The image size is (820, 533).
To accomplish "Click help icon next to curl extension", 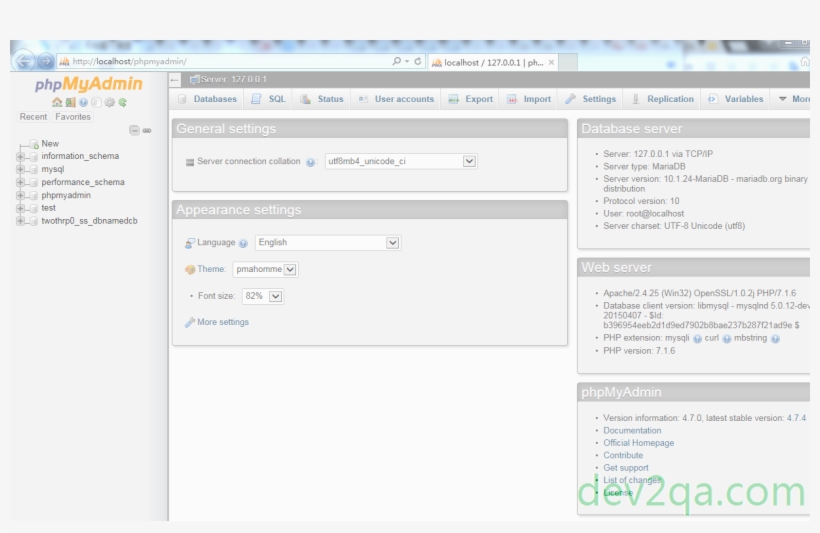I will pyautogui.click(x=727, y=339).
